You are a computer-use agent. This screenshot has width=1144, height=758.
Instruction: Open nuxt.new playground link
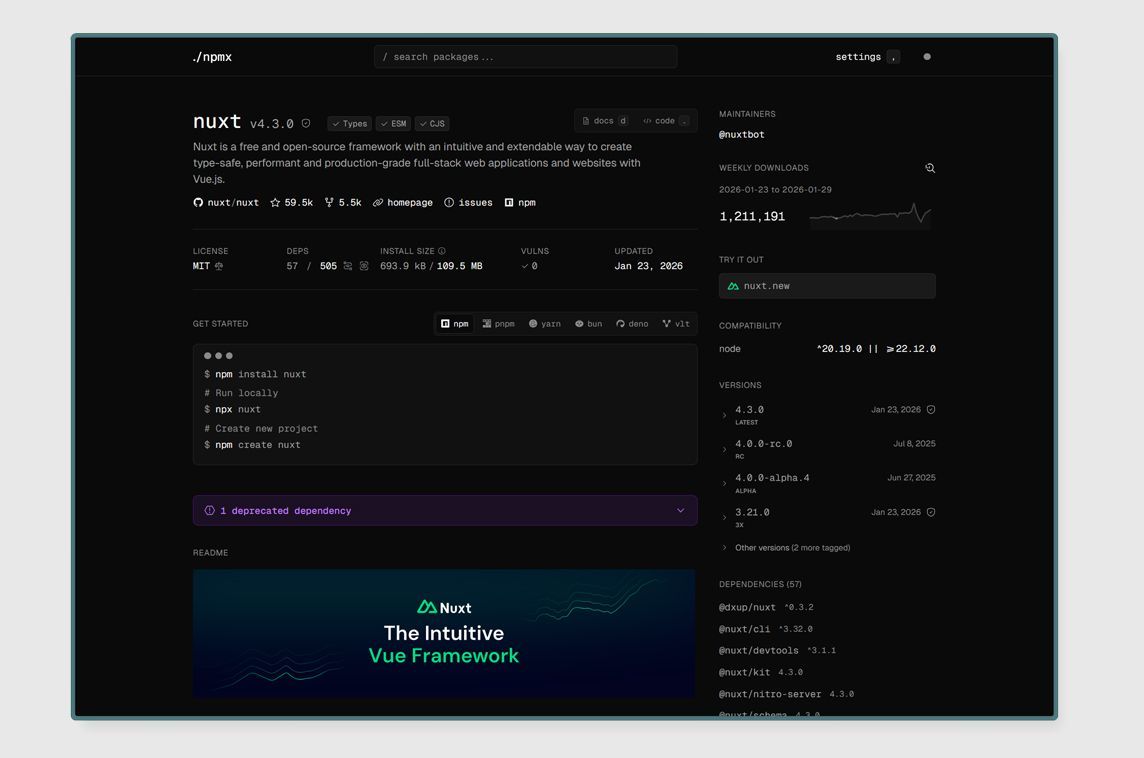click(x=827, y=286)
